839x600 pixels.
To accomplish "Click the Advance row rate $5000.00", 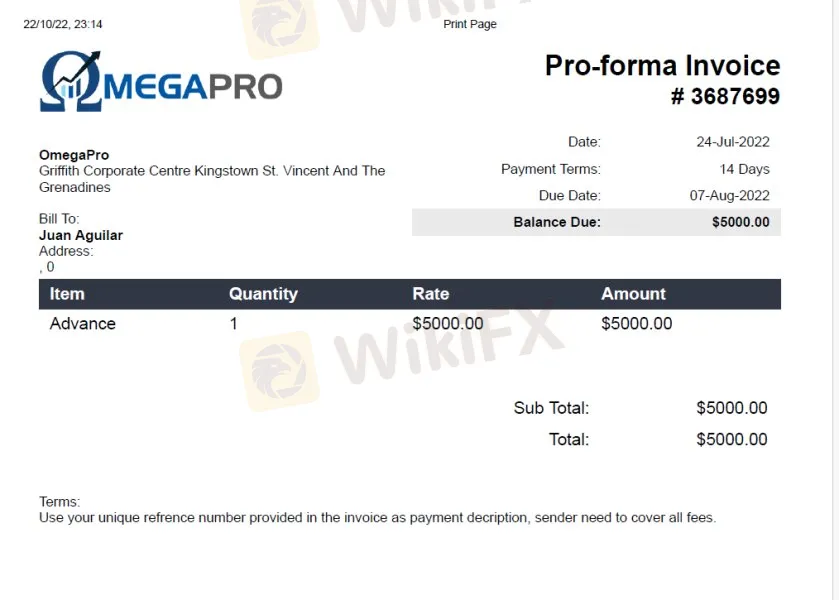I will coord(448,324).
